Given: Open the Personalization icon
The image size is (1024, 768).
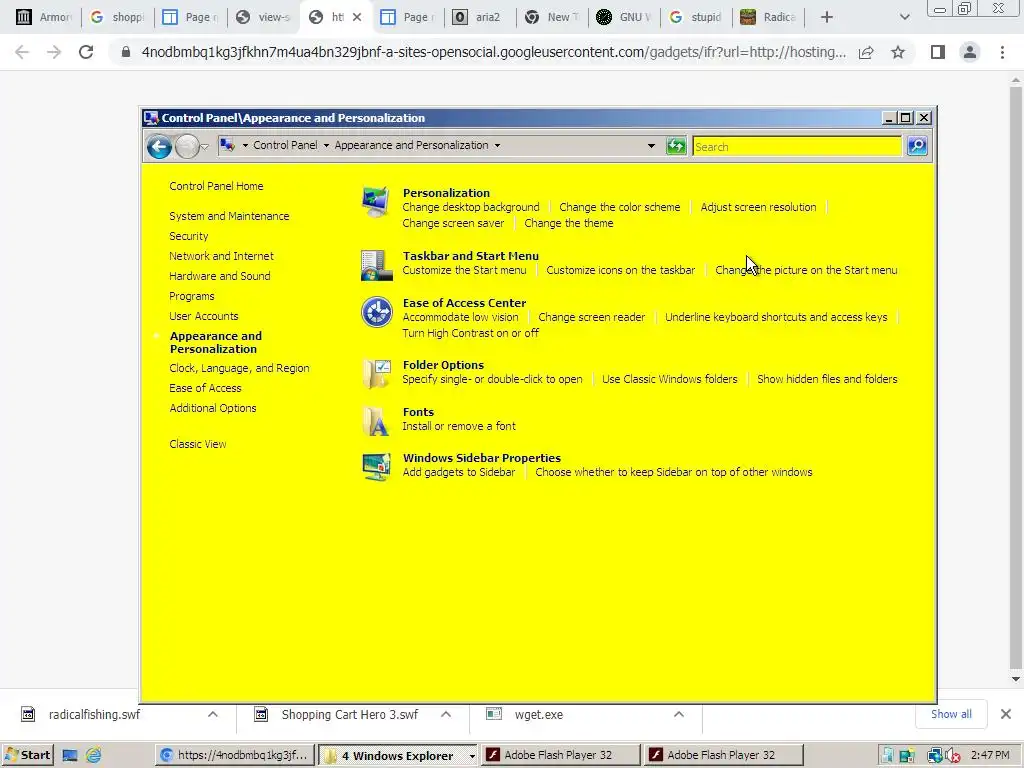Looking at the screenshot, I should coord(376,201).
